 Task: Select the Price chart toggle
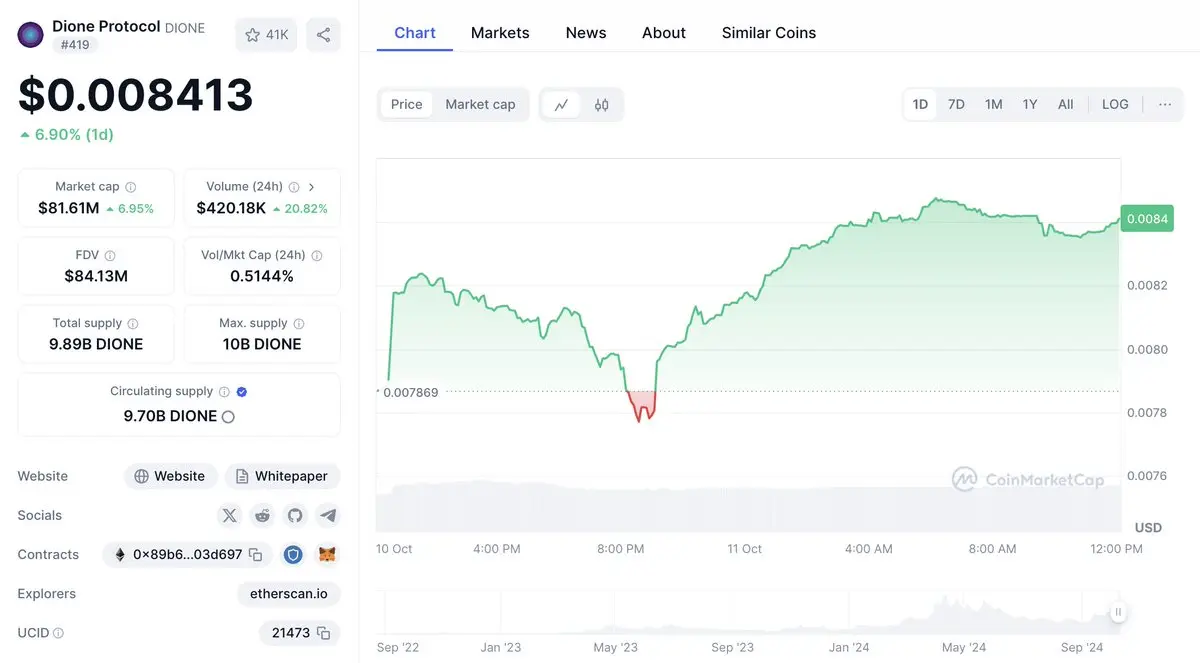point(407,104)
